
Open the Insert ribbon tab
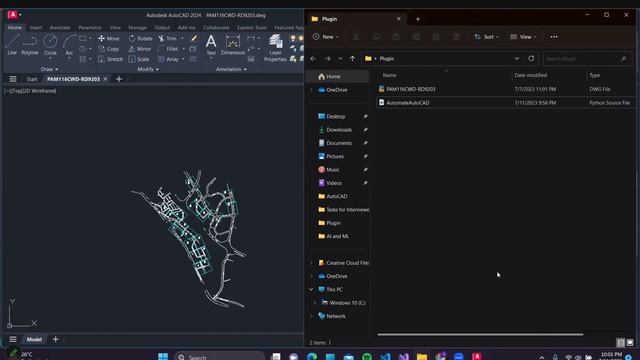coord(36,27)
